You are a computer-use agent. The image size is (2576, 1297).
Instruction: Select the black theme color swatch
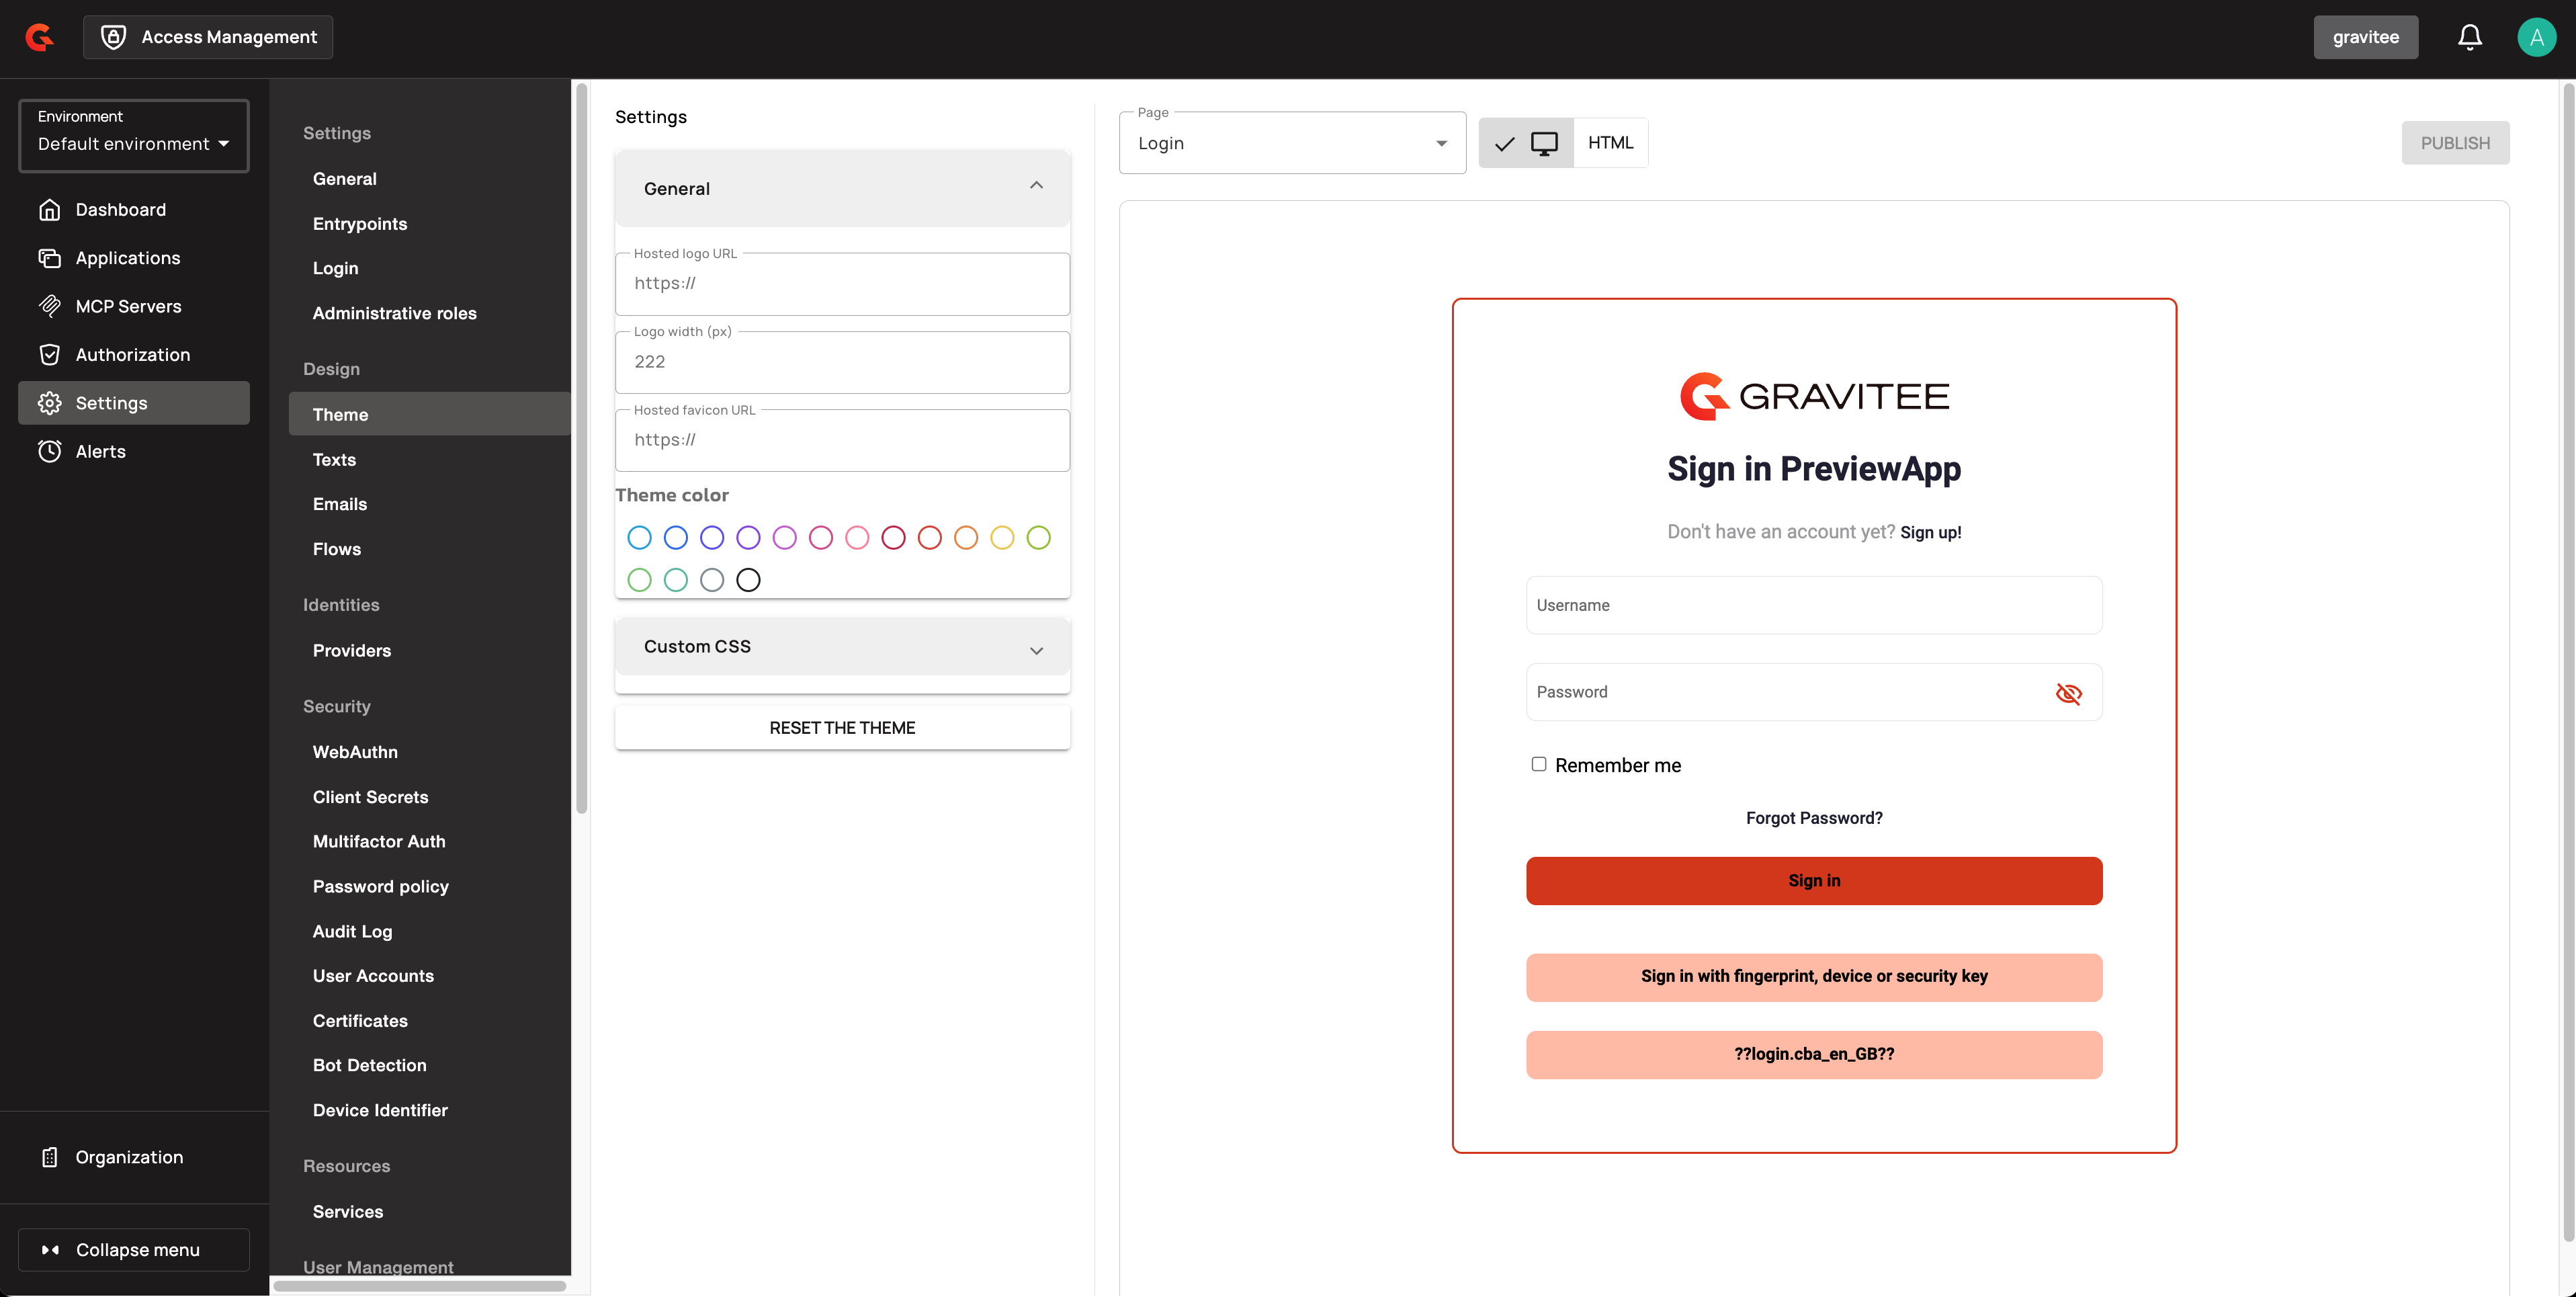748,580
